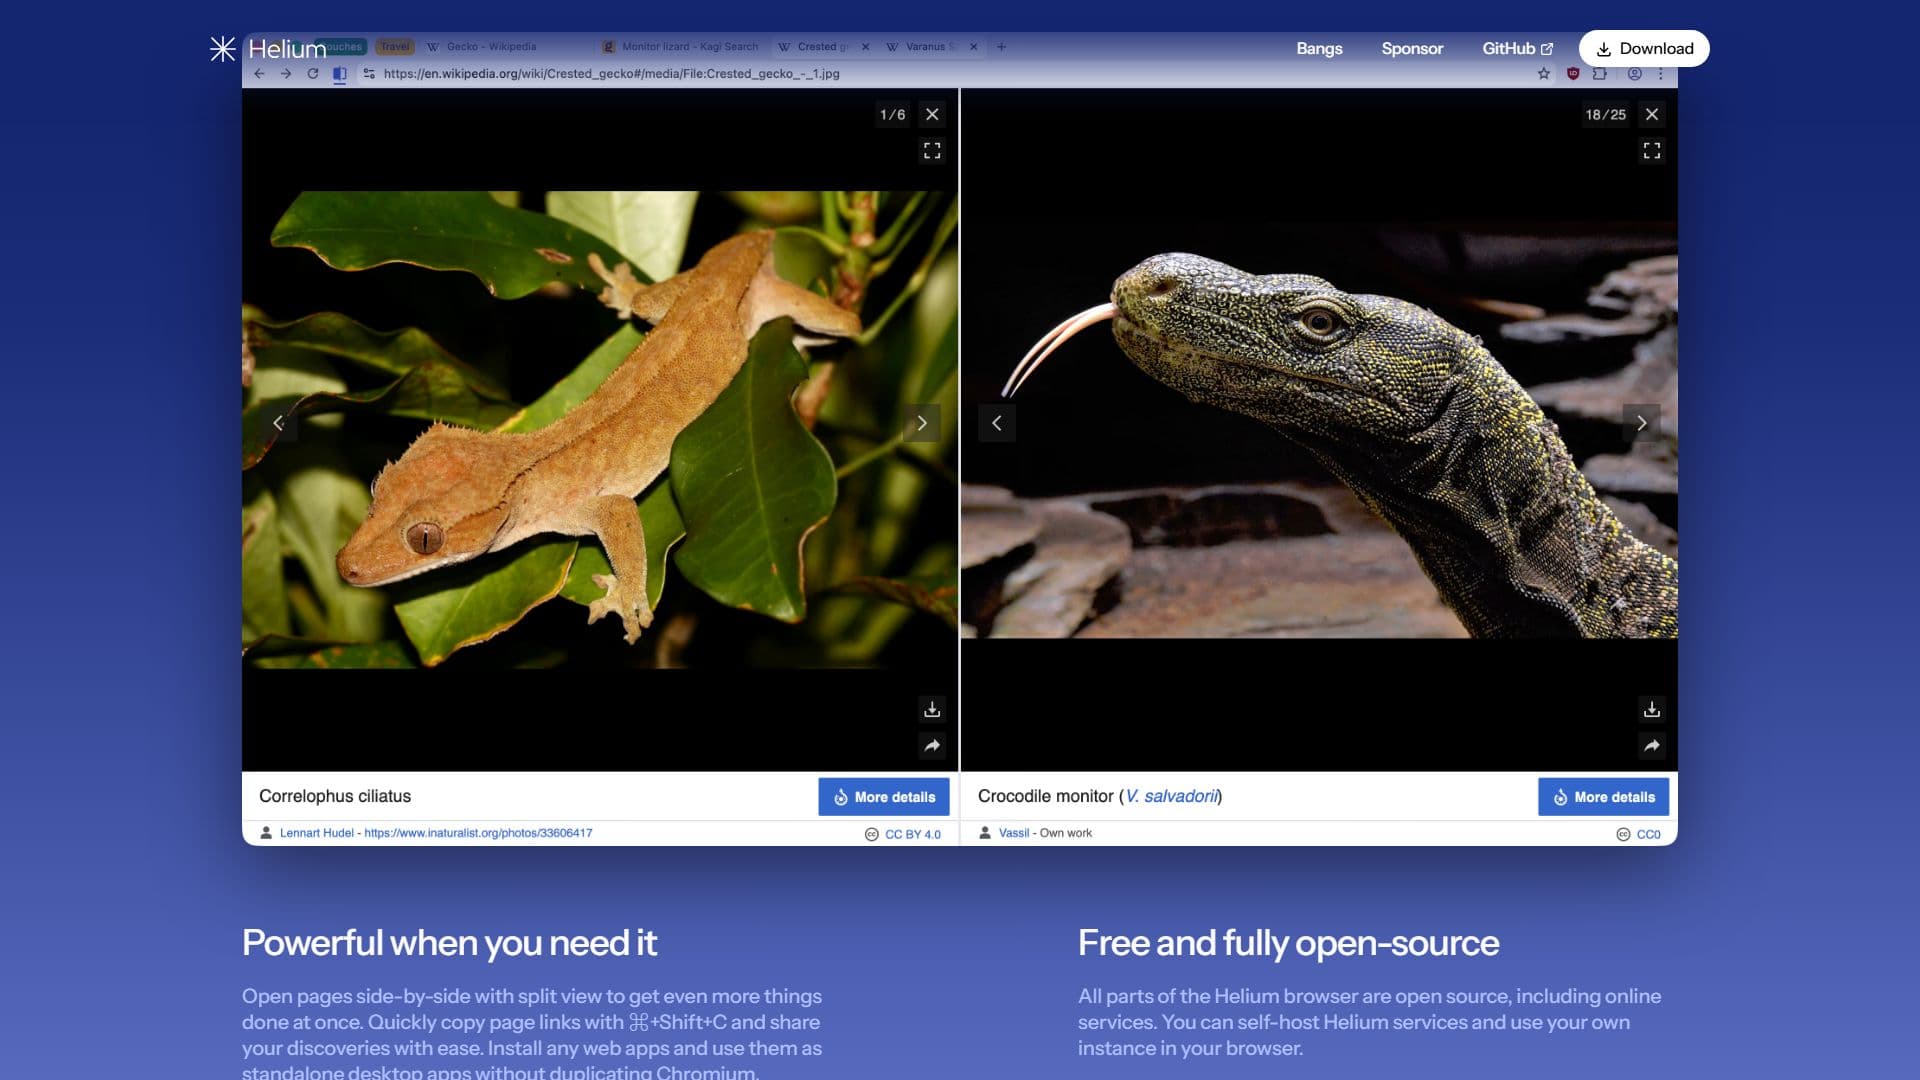Click the Wikipedia URL in address bar

[x=611, y=73]
